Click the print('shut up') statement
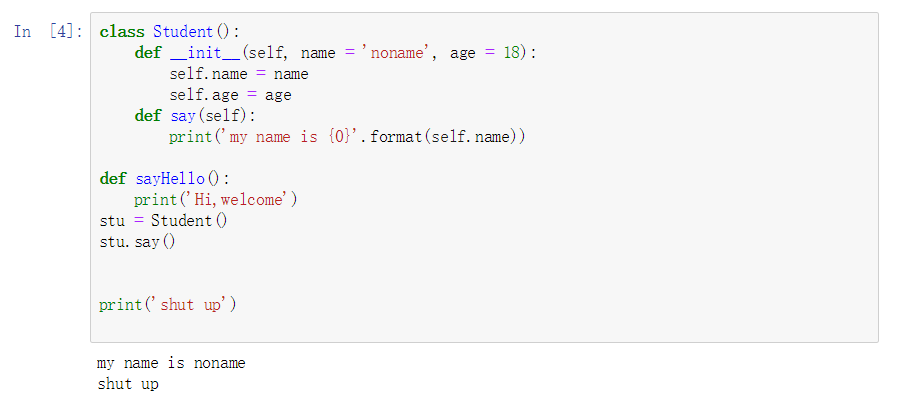 coord(168,304)
